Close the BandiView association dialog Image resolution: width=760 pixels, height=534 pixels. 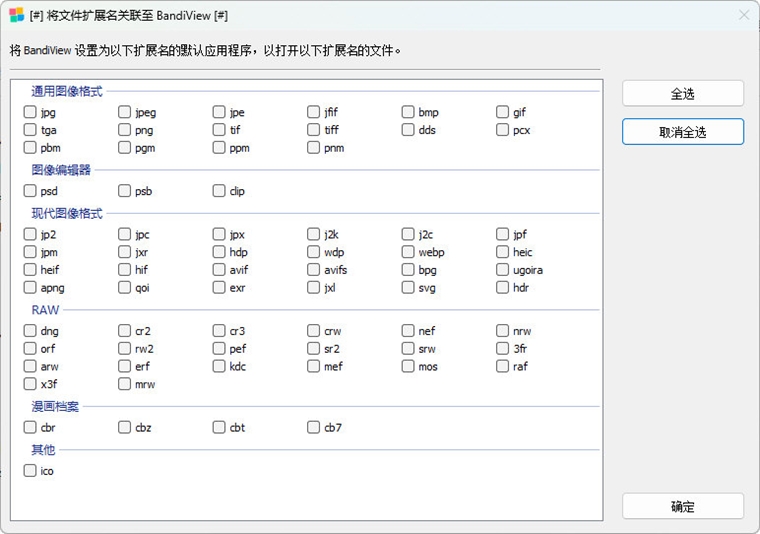click(x=744, y=16)
